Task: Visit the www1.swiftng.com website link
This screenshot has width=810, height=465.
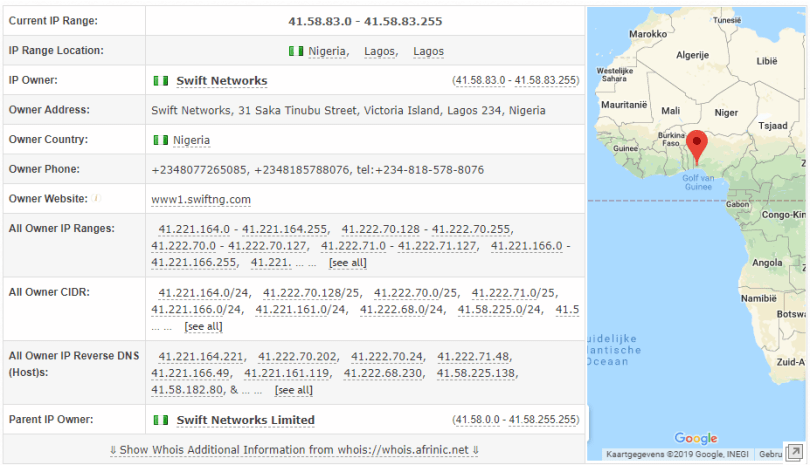Action: pos(201,200)
